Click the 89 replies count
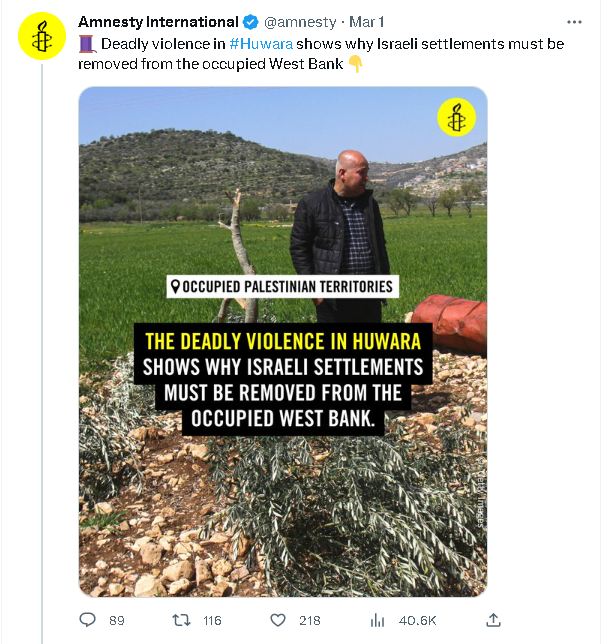The width and height of the screenshot is (609, 644). pos(116,621)
